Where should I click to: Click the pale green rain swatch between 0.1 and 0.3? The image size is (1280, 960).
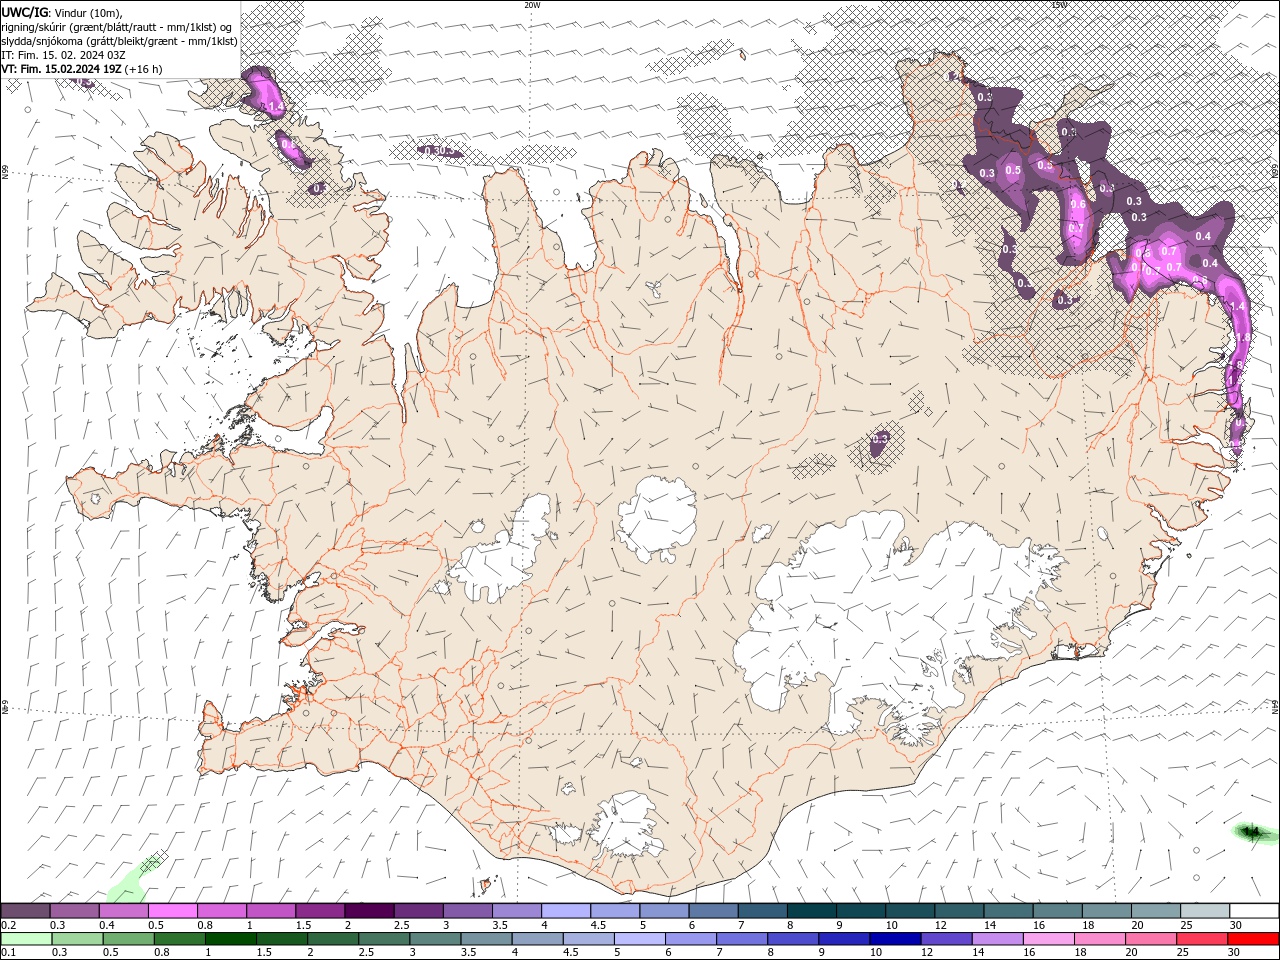[26, 939]
